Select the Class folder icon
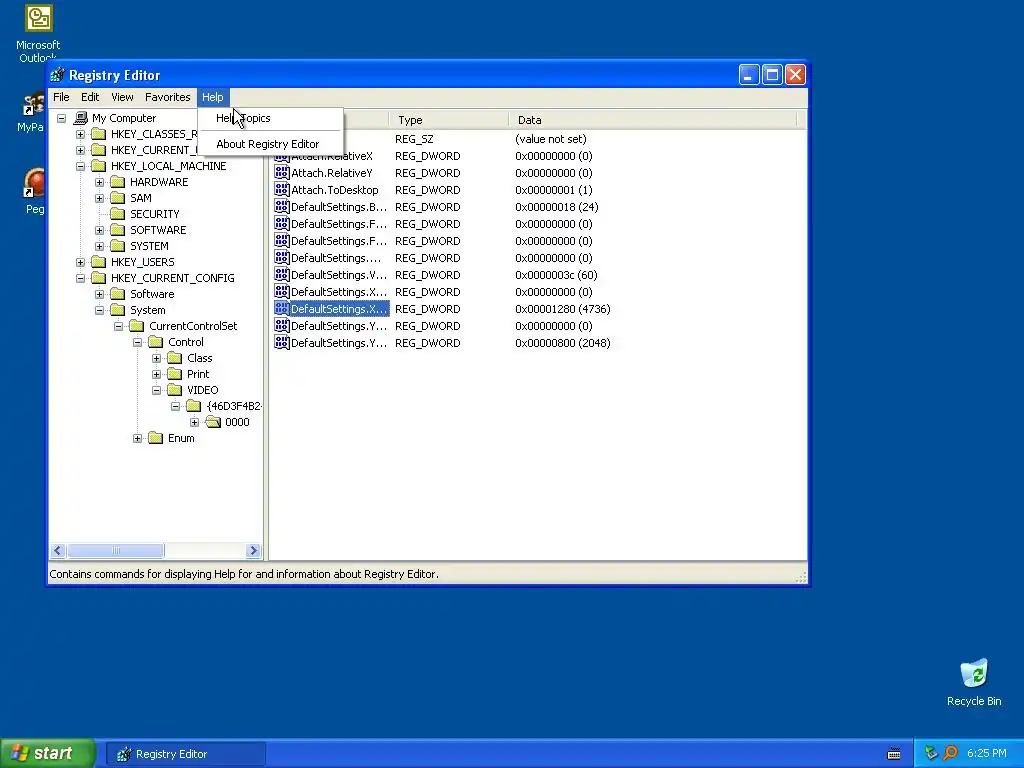The image size is (1024, 768). pos(174,358)
